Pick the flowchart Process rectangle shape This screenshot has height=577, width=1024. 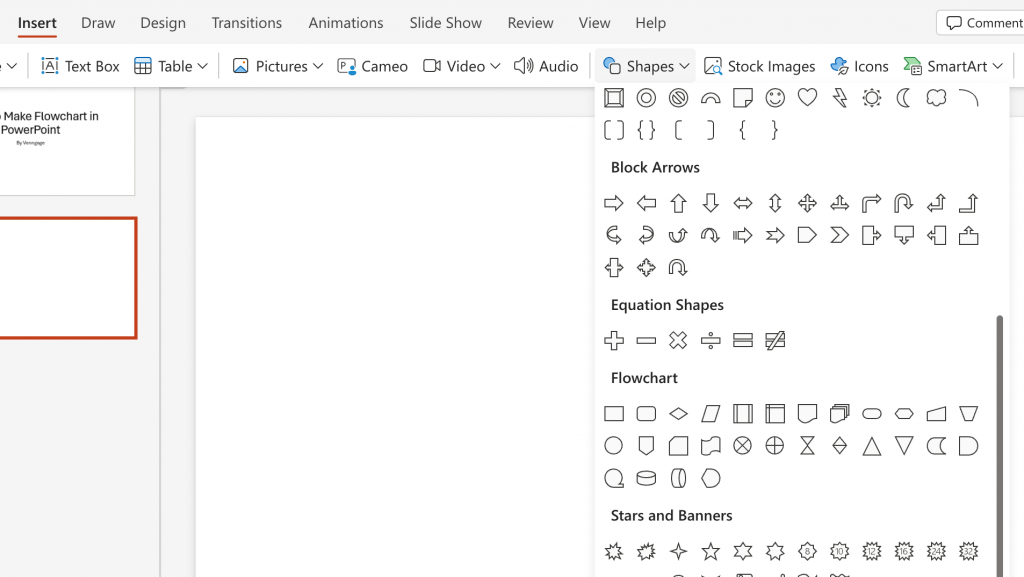click(613, 414)
